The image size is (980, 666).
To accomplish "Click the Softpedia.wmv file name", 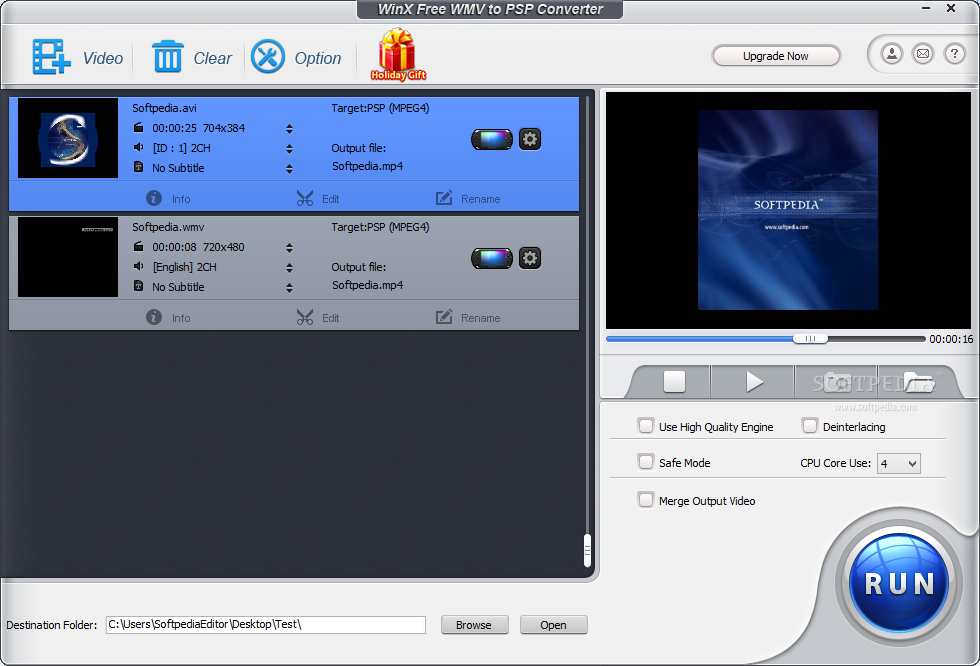I will (168, 227).
